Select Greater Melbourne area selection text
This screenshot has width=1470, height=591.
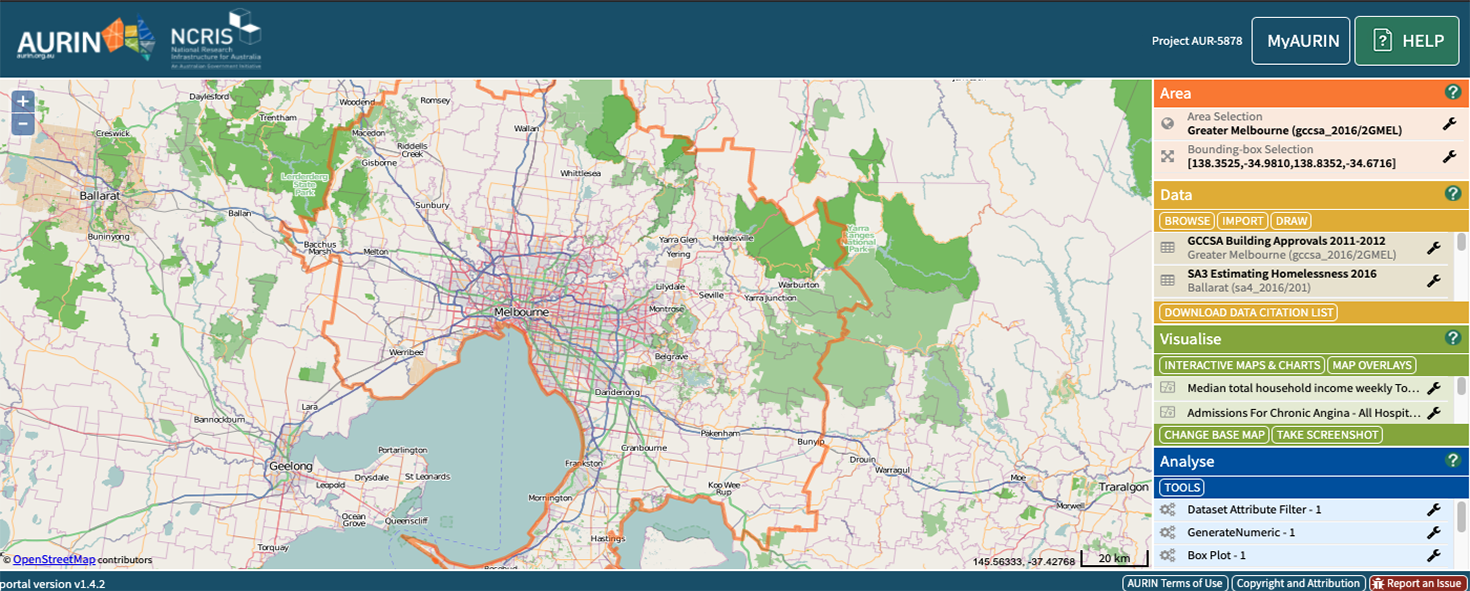[1294, 130]
